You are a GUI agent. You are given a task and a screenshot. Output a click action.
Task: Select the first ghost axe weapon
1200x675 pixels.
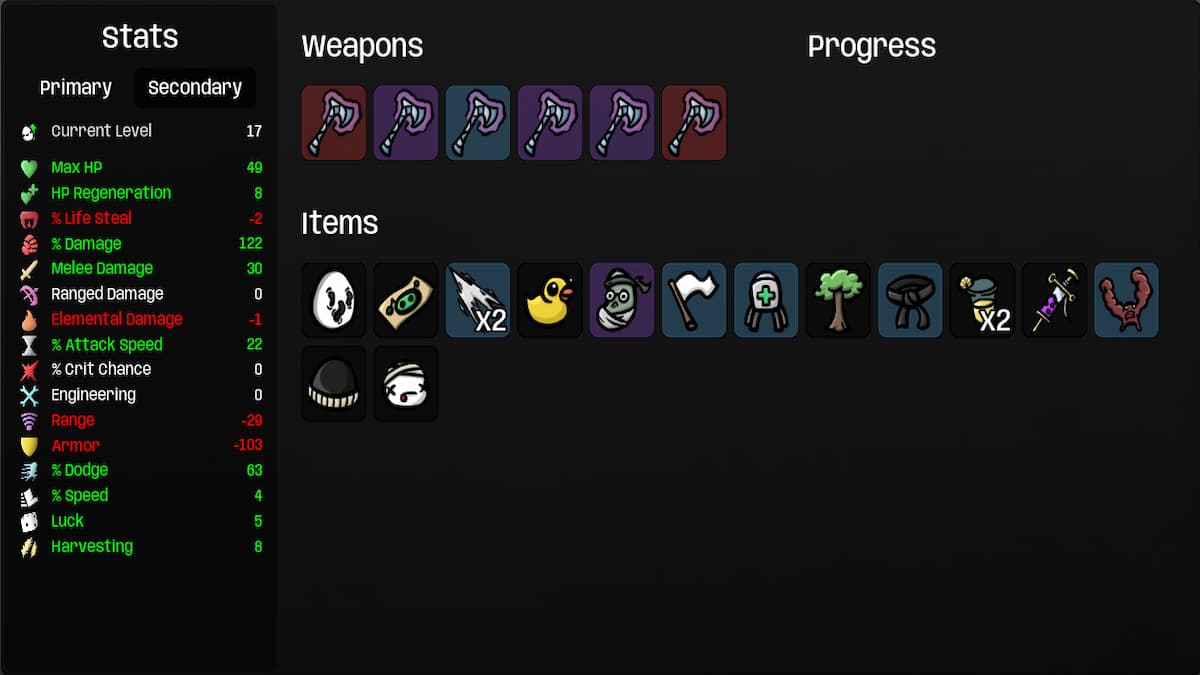[x=333, y=123]
